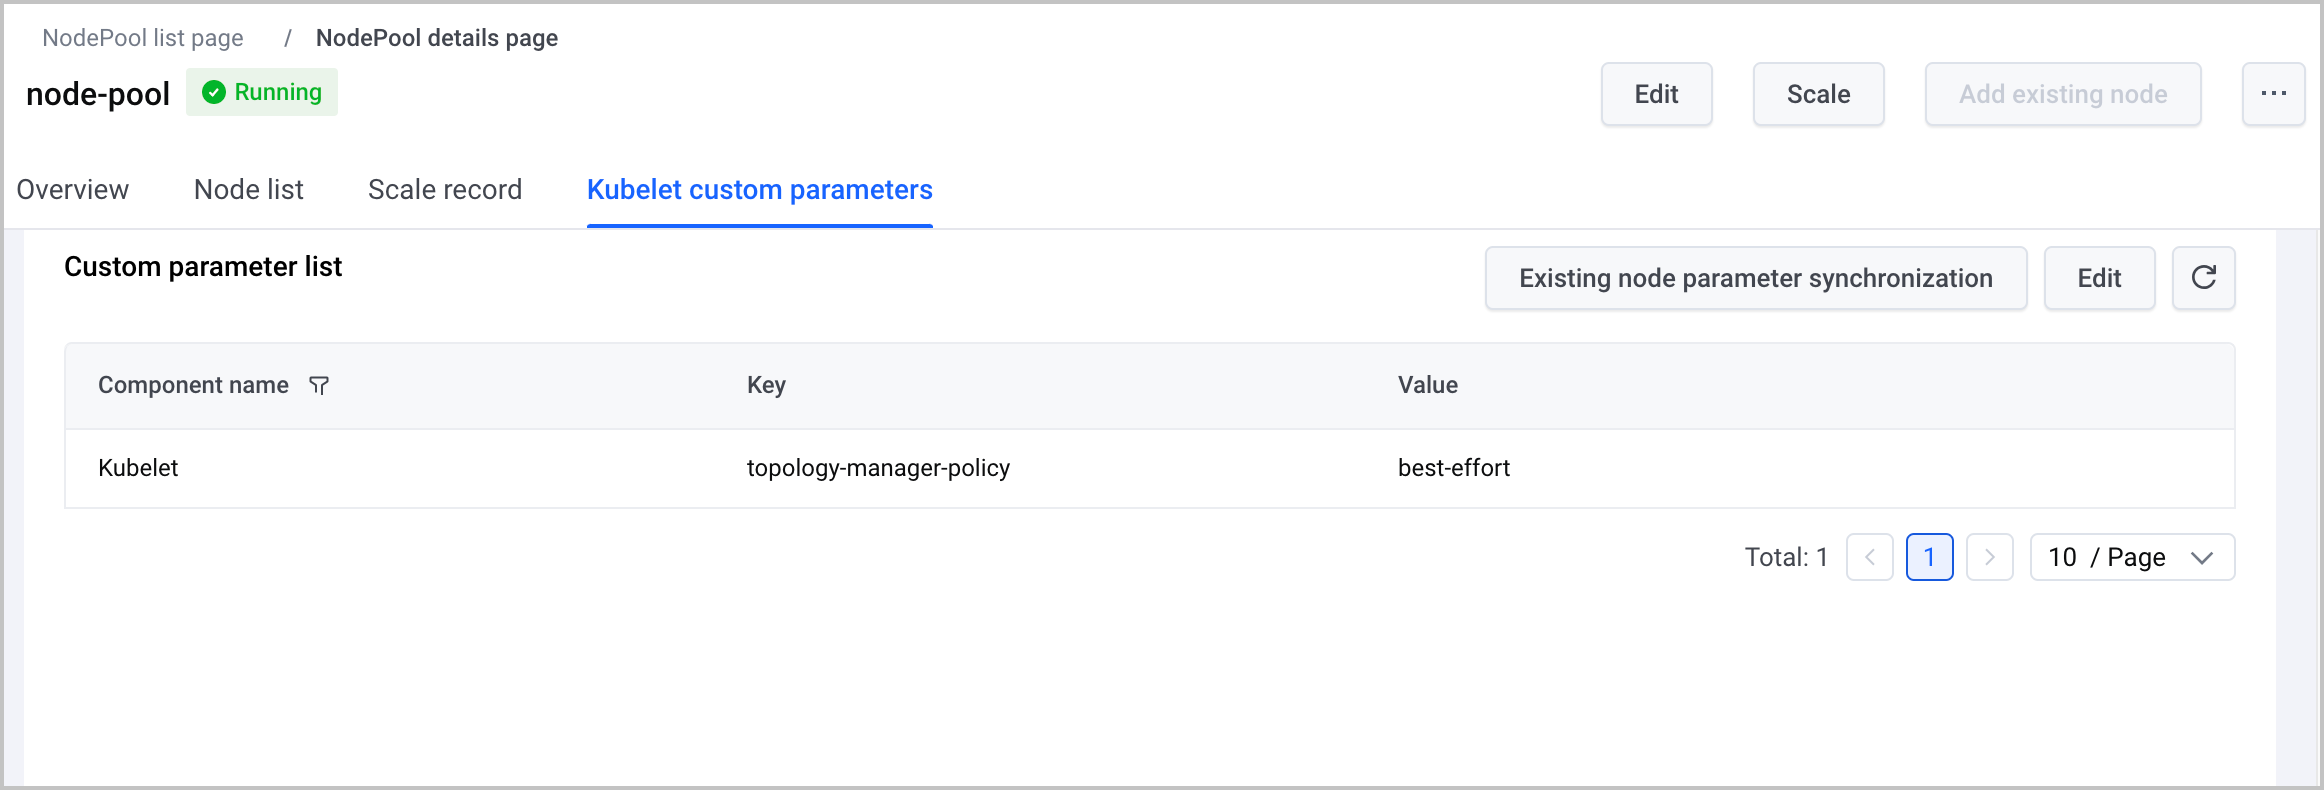
Task: Go to NodePool list page breadcrumb
Action: click(143, 38)
